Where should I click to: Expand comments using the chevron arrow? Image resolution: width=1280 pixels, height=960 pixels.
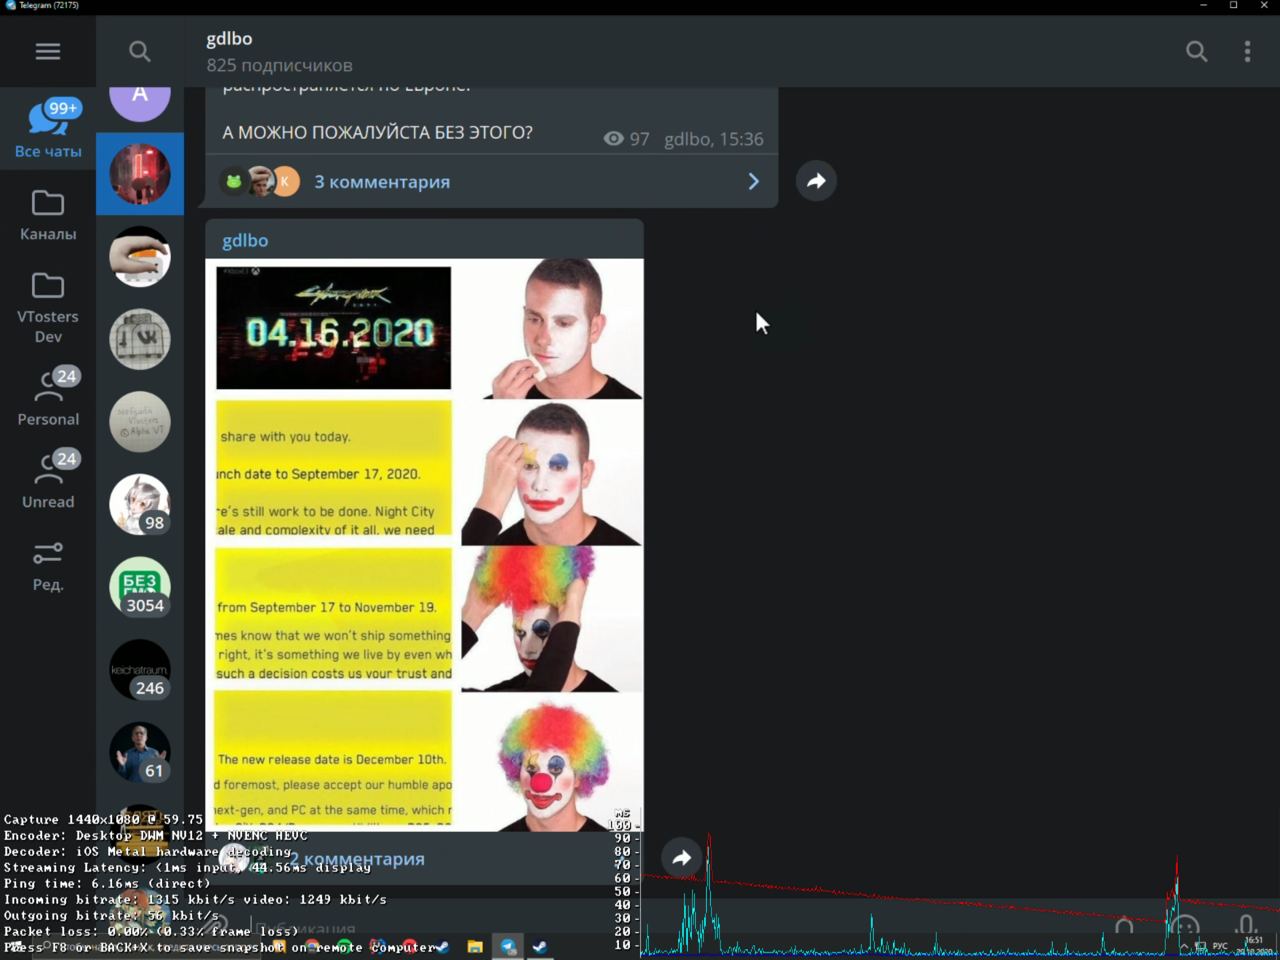[754, 181]
